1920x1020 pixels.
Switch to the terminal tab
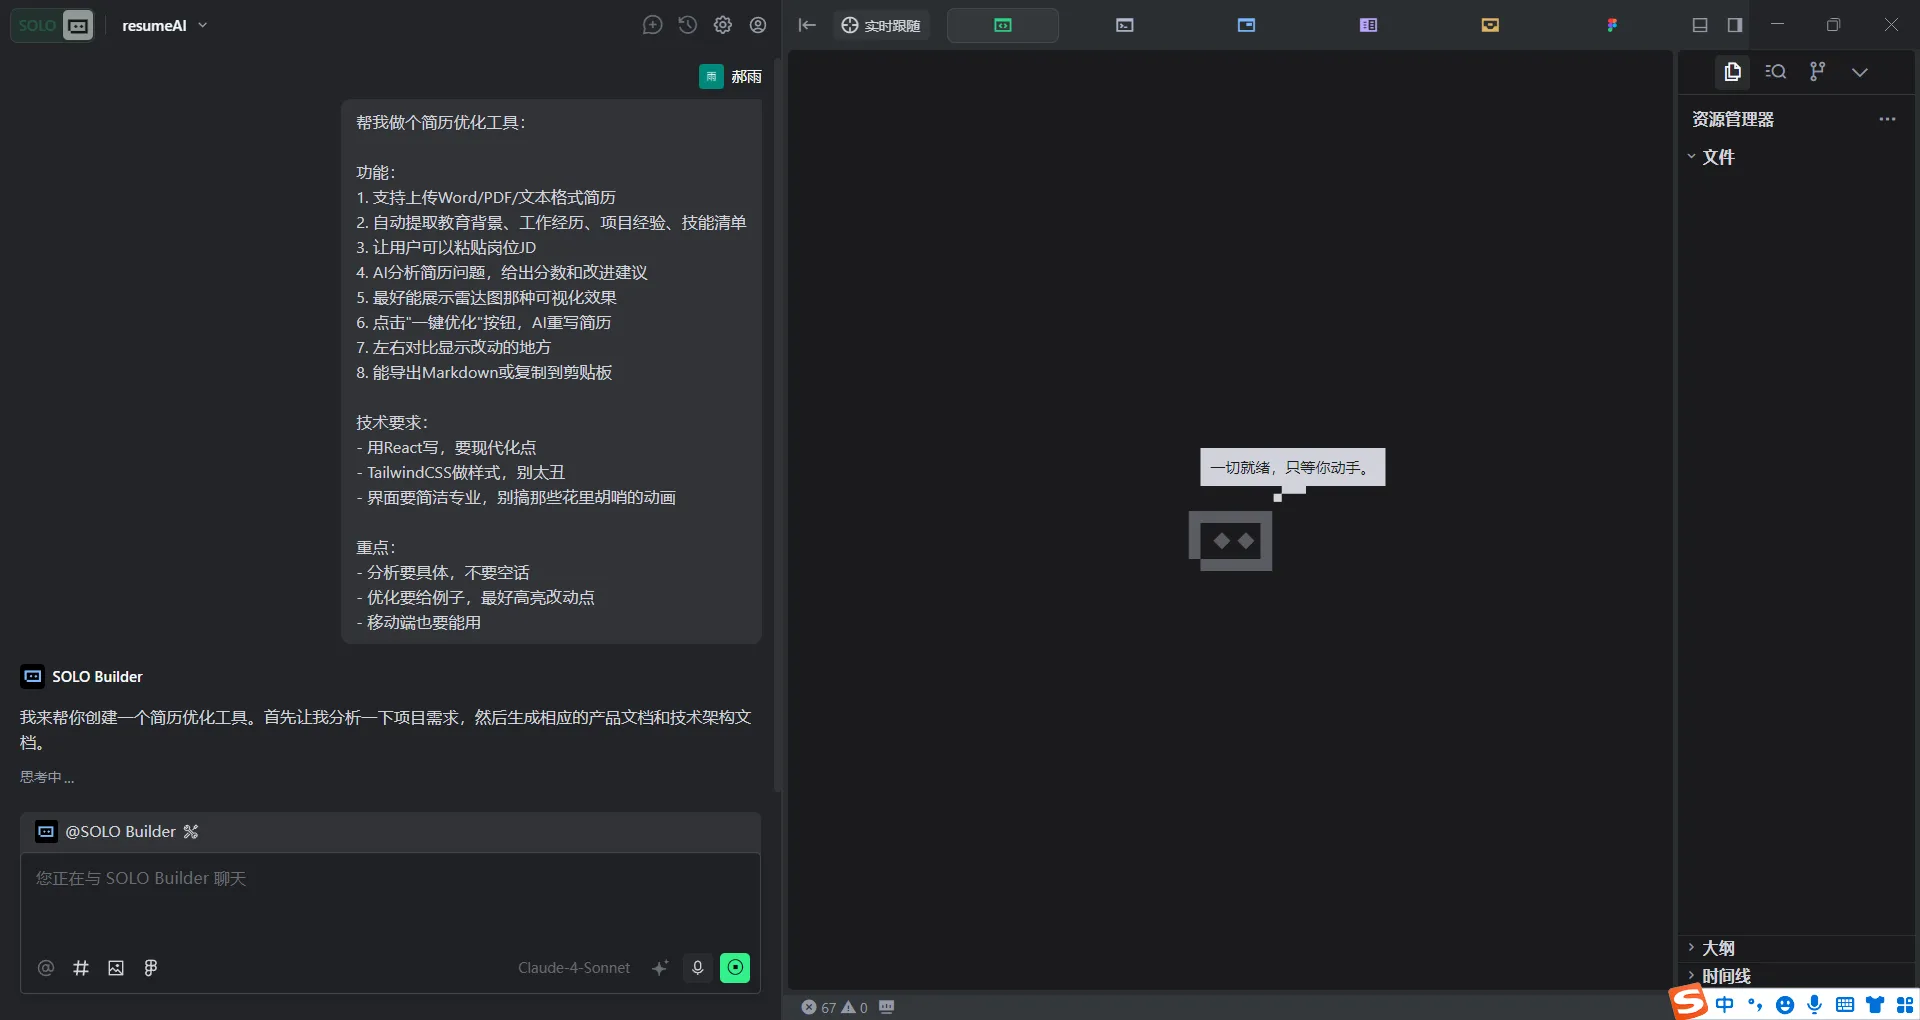tap(1124, 25)
